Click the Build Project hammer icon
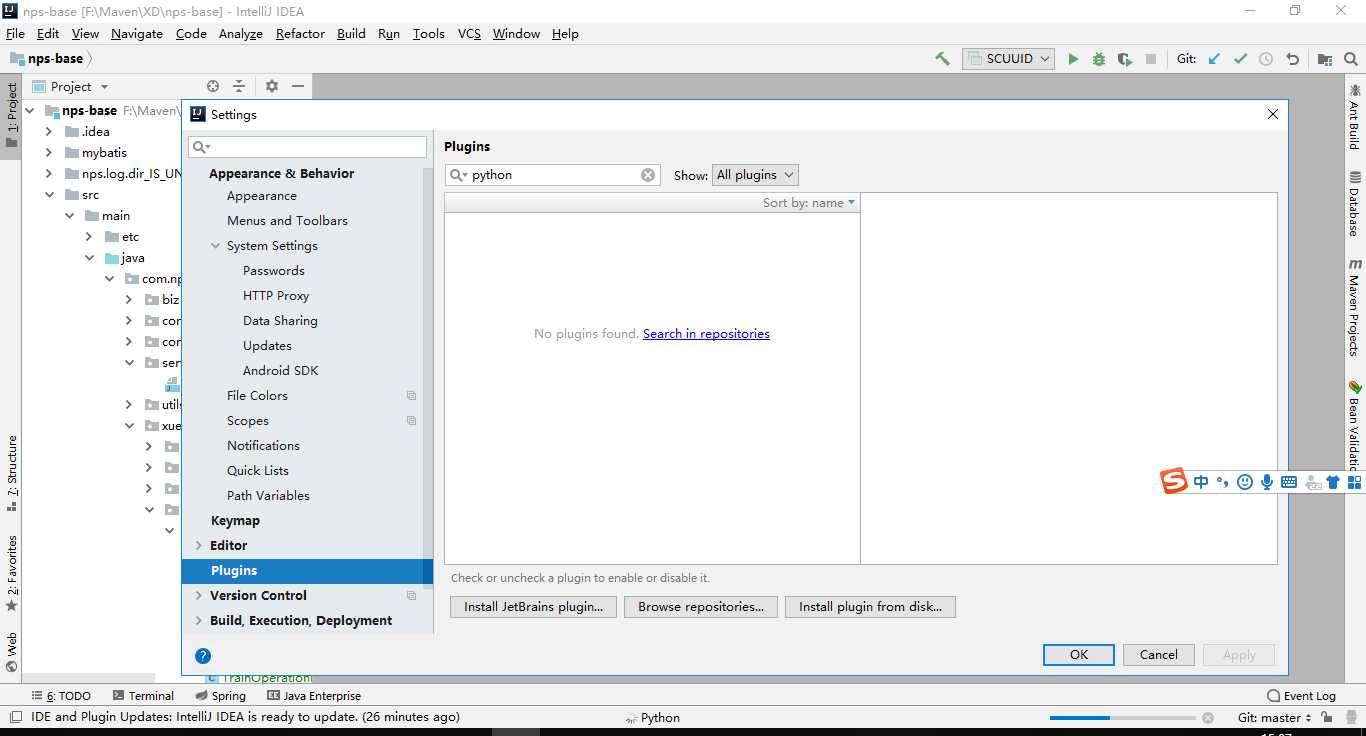 point(942,59)
